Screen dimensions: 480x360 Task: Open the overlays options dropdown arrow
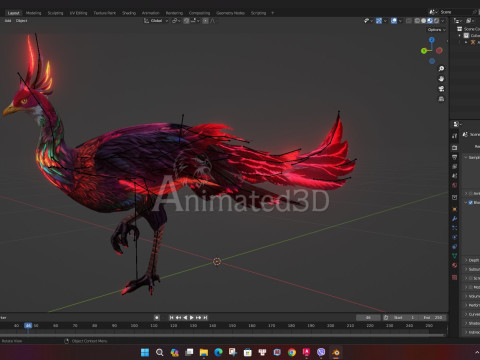coord(400,21)
